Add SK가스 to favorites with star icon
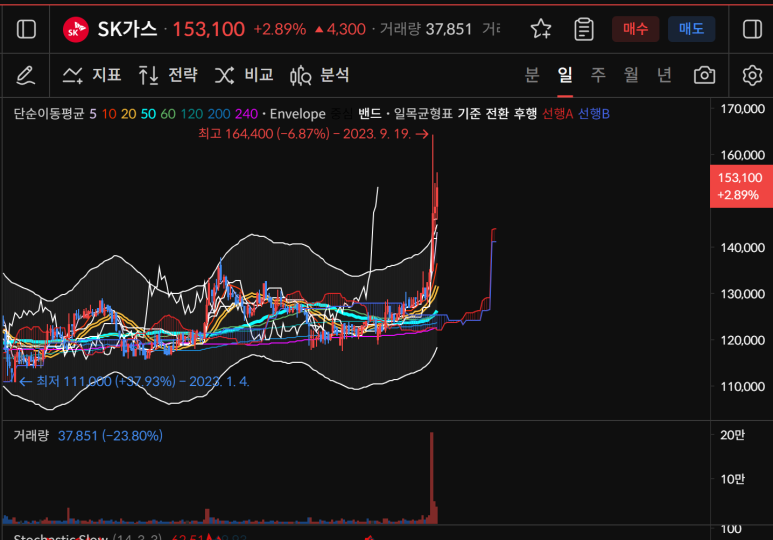This screenshot has height=540, width=773. [x=541, y=29]
